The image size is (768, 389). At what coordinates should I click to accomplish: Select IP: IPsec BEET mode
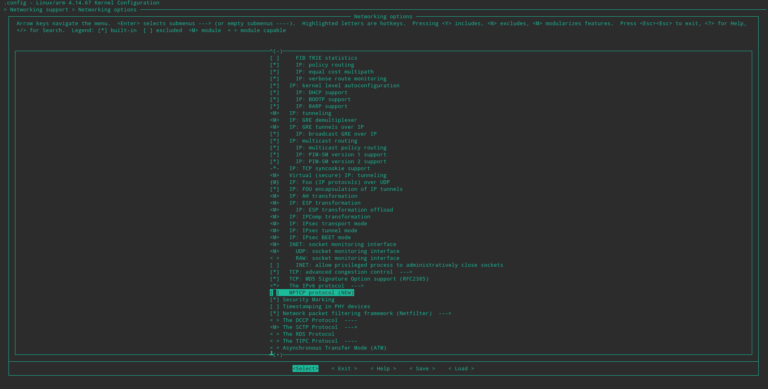[x=310, y=237]
